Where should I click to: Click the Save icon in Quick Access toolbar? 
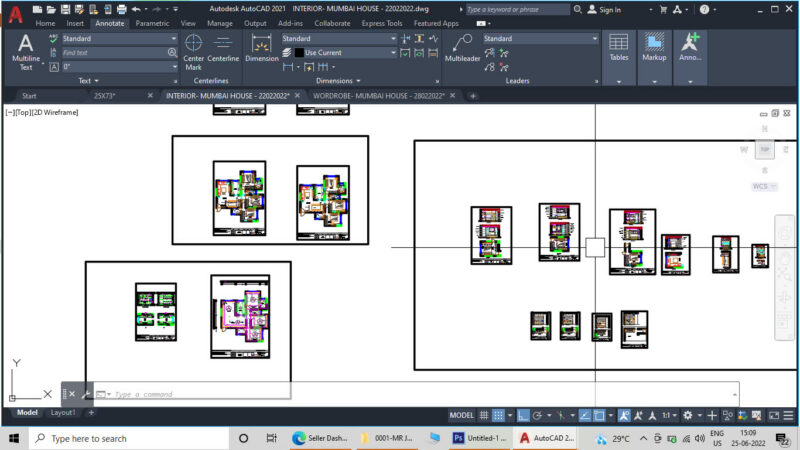[65, 9]
